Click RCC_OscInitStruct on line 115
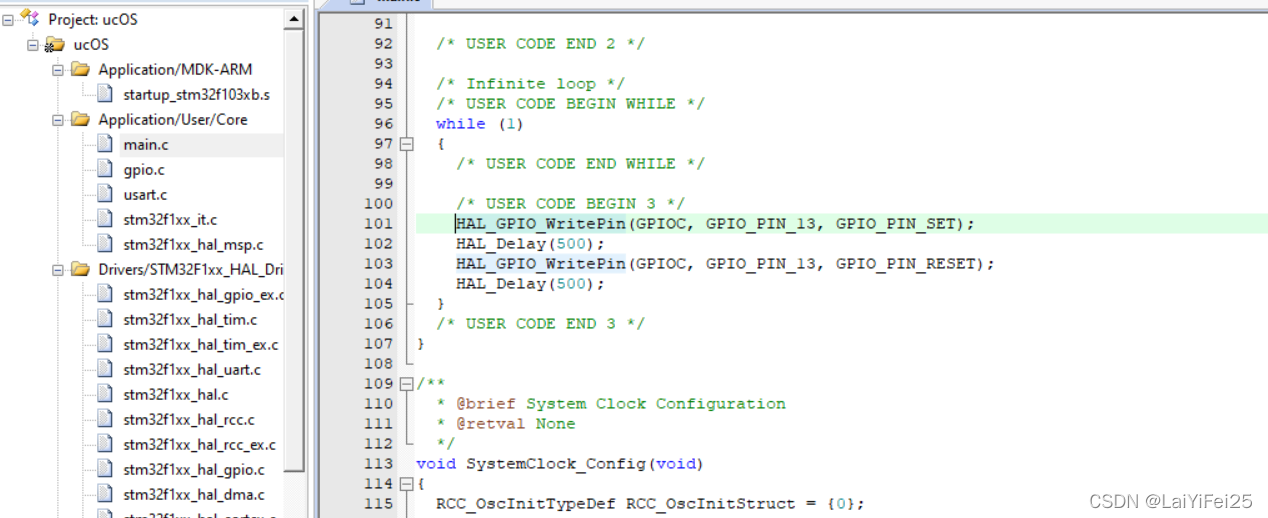 [711, 504]
